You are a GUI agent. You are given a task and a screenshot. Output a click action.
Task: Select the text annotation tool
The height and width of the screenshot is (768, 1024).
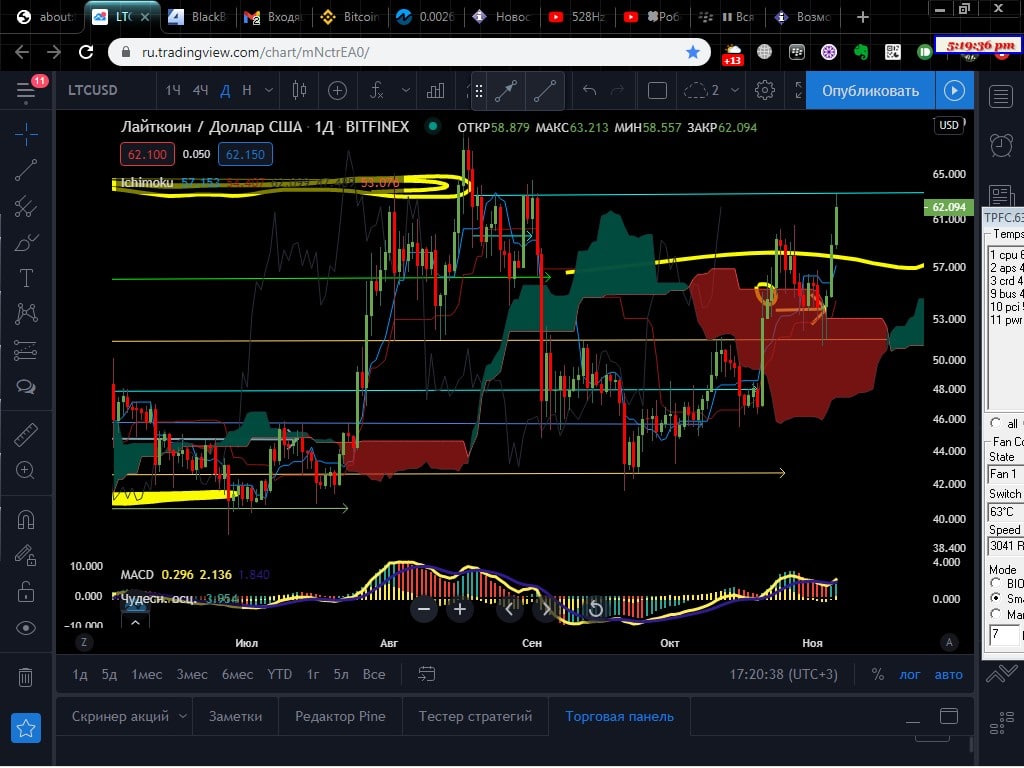26,278
